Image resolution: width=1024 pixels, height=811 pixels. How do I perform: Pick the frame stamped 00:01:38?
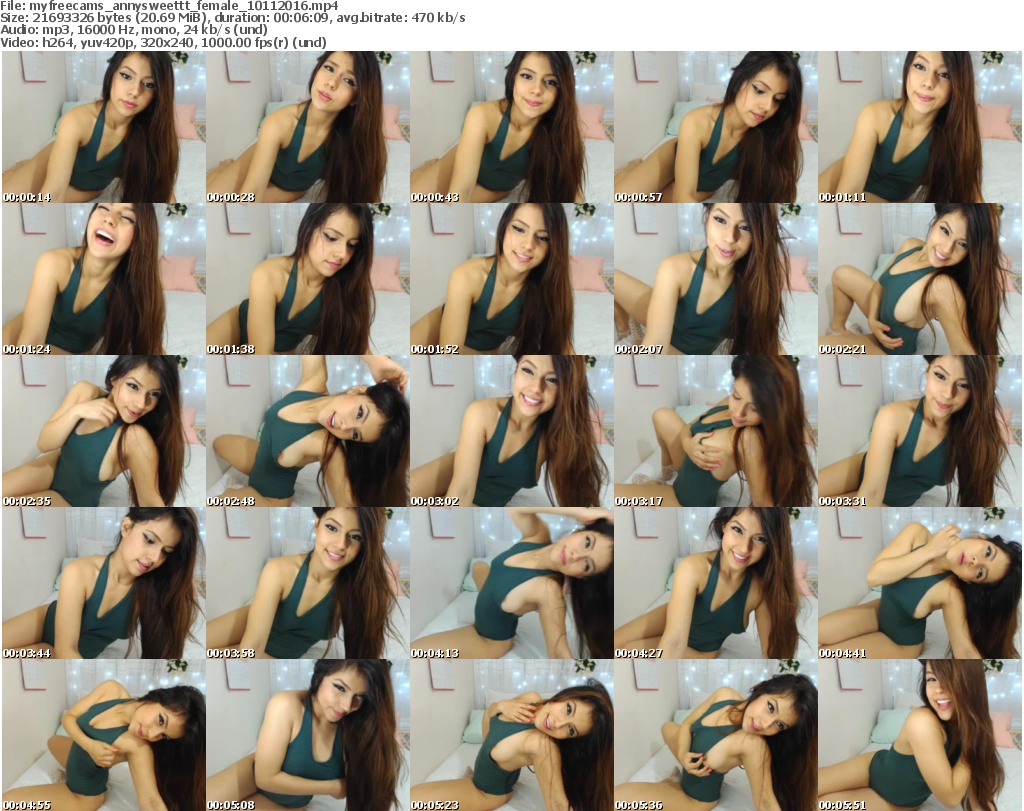tap(308, 279)
